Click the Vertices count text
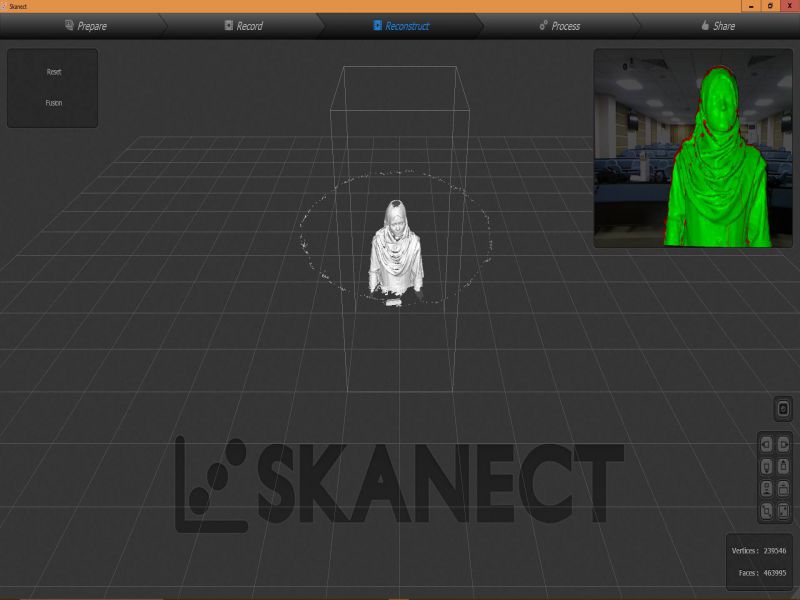The image size is (800, 600). coord(759,551)
